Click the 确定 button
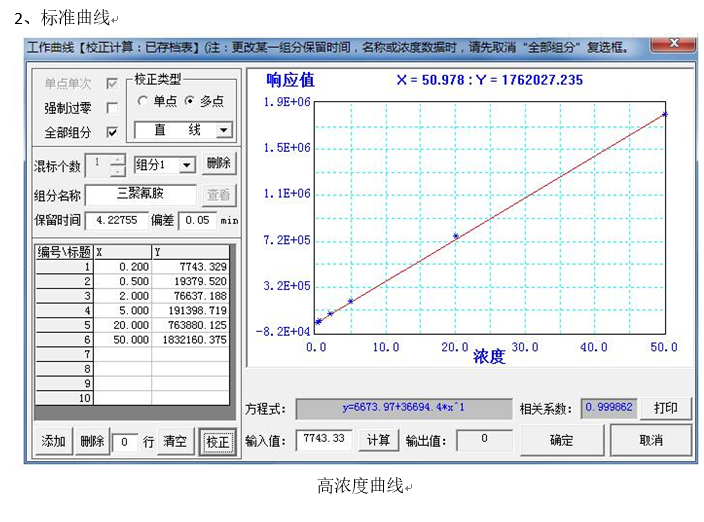The width and height of the screenshot is (704, 522). pos(561,440)
